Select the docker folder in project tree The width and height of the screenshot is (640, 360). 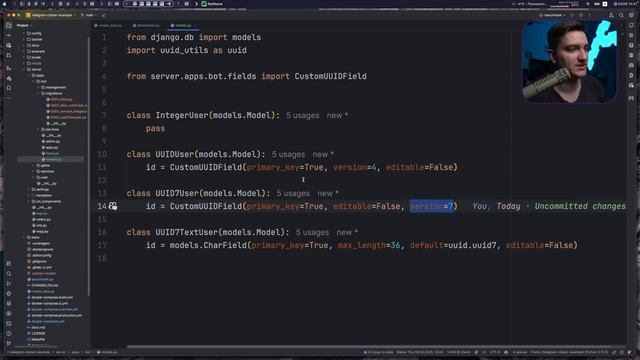pyautogui.click(x=35, y=40)
